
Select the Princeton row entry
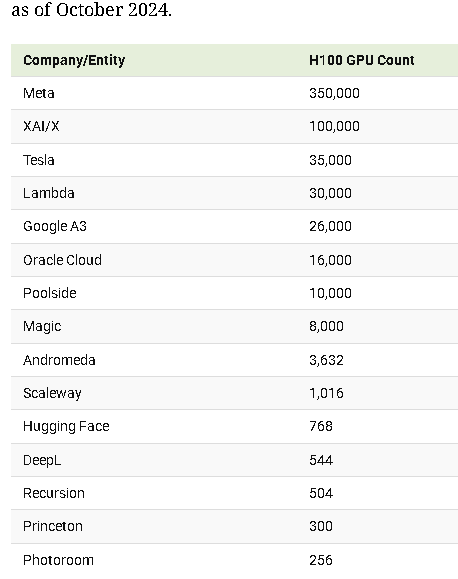(53, 527)
